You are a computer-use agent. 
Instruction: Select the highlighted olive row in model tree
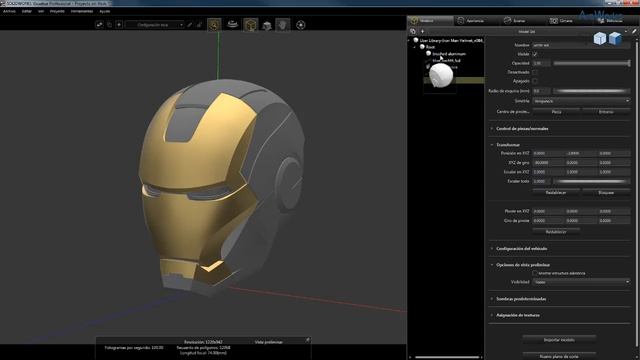pos(454,80)
